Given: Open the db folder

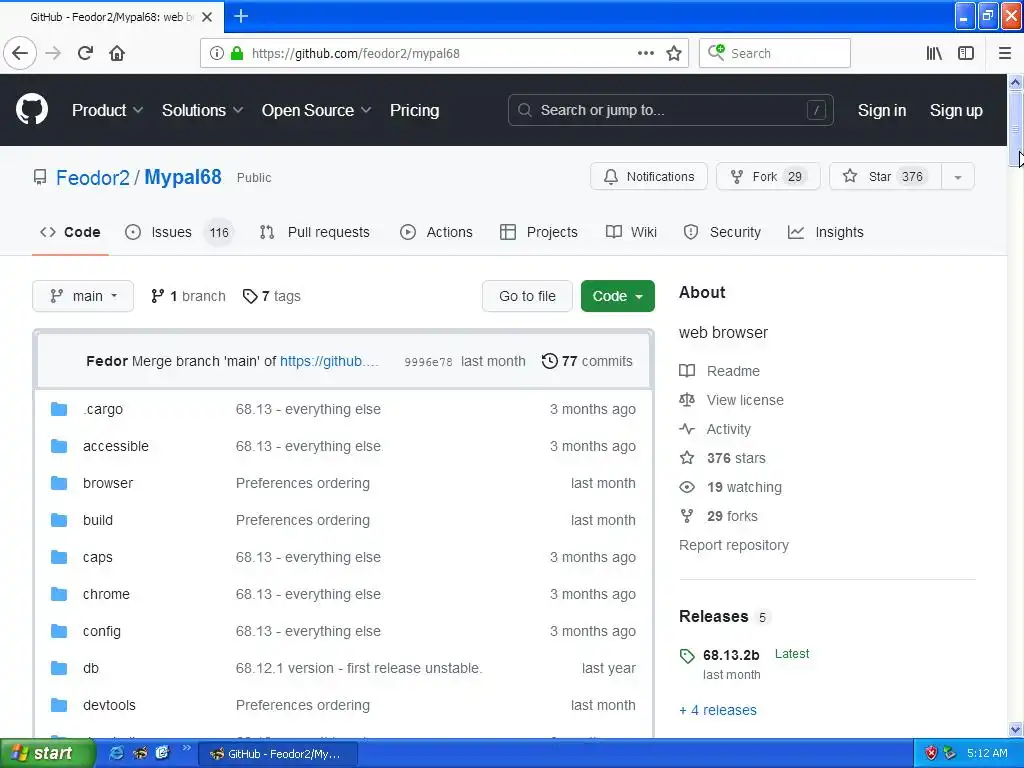Looking at the screenshot, I should click(91, 668).
